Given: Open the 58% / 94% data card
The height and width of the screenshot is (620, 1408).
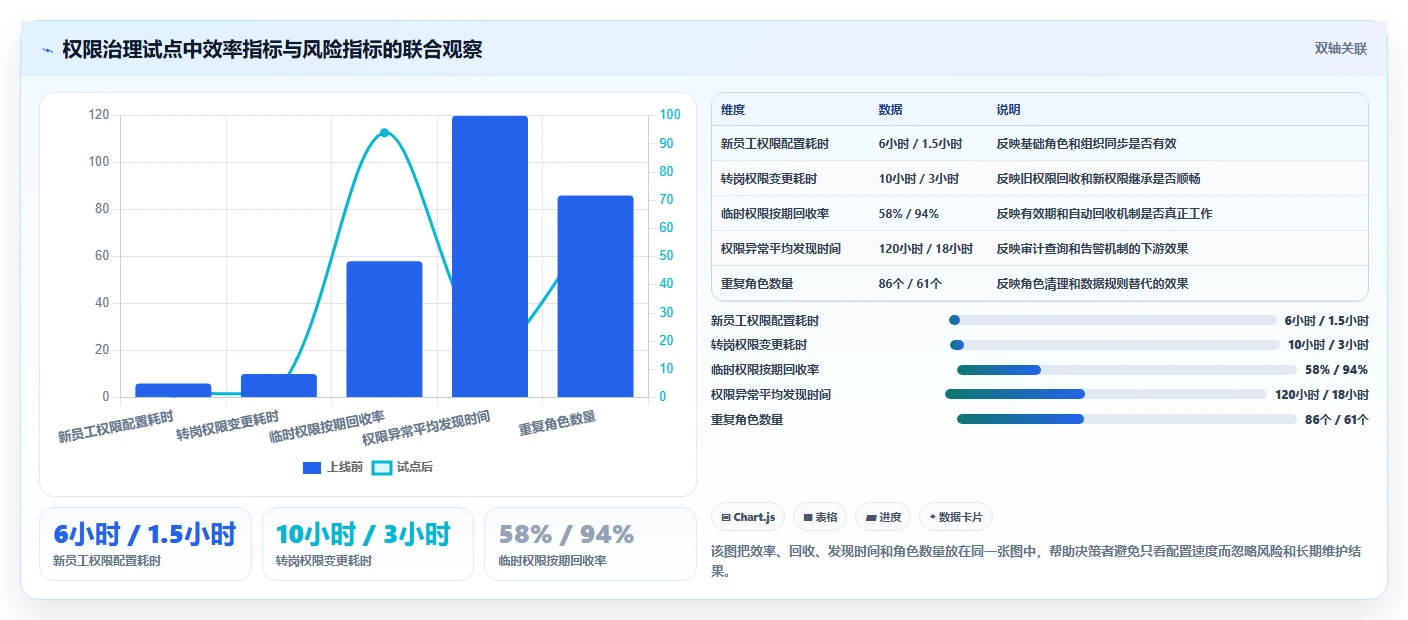Looking at the screenshot, I should [590, 544].
